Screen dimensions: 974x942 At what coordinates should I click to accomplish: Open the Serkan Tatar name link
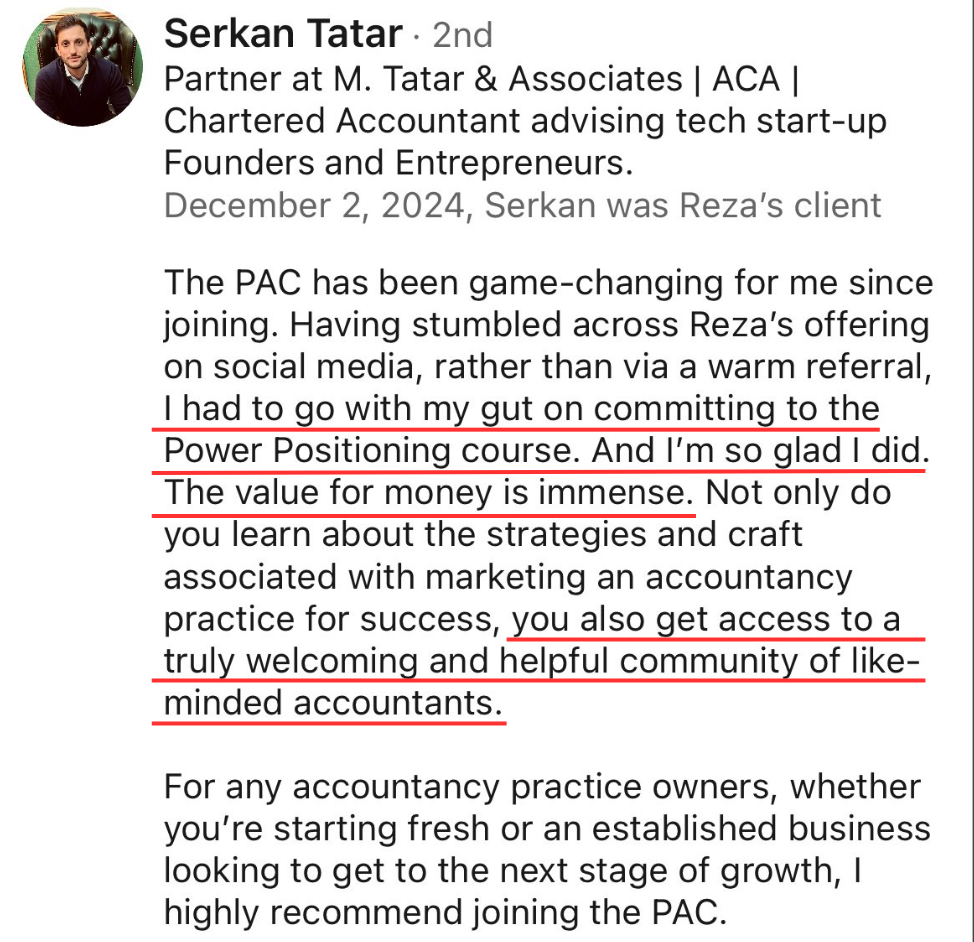(283, 34)
